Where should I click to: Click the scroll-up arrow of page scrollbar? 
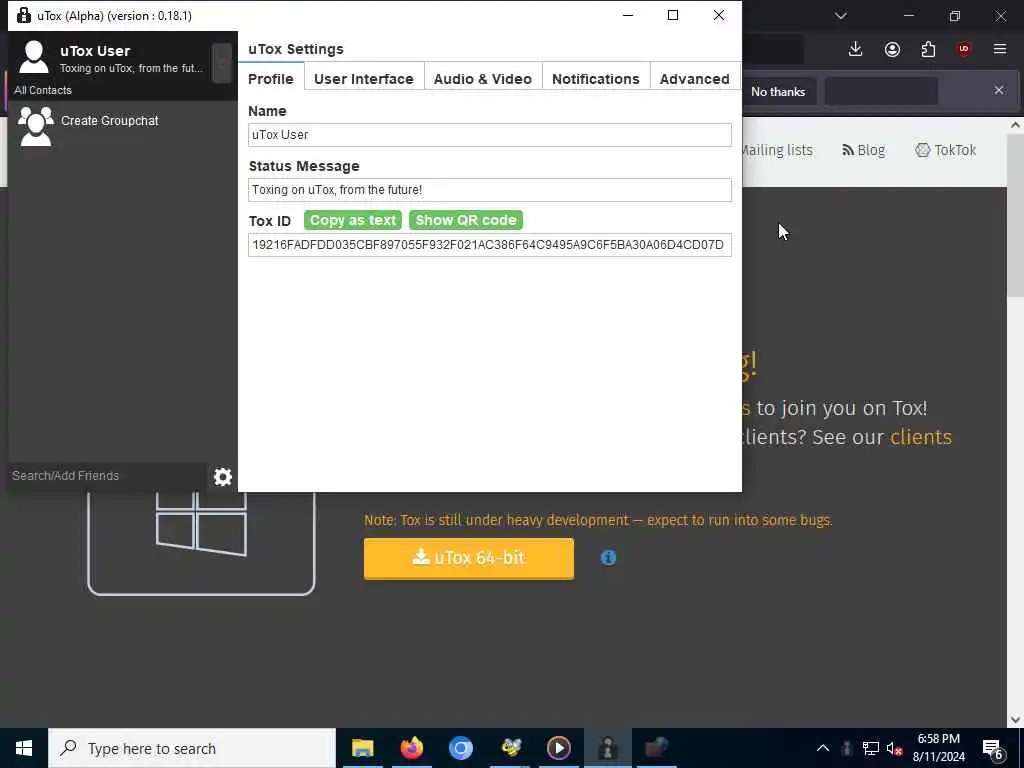pos(1015,125)
